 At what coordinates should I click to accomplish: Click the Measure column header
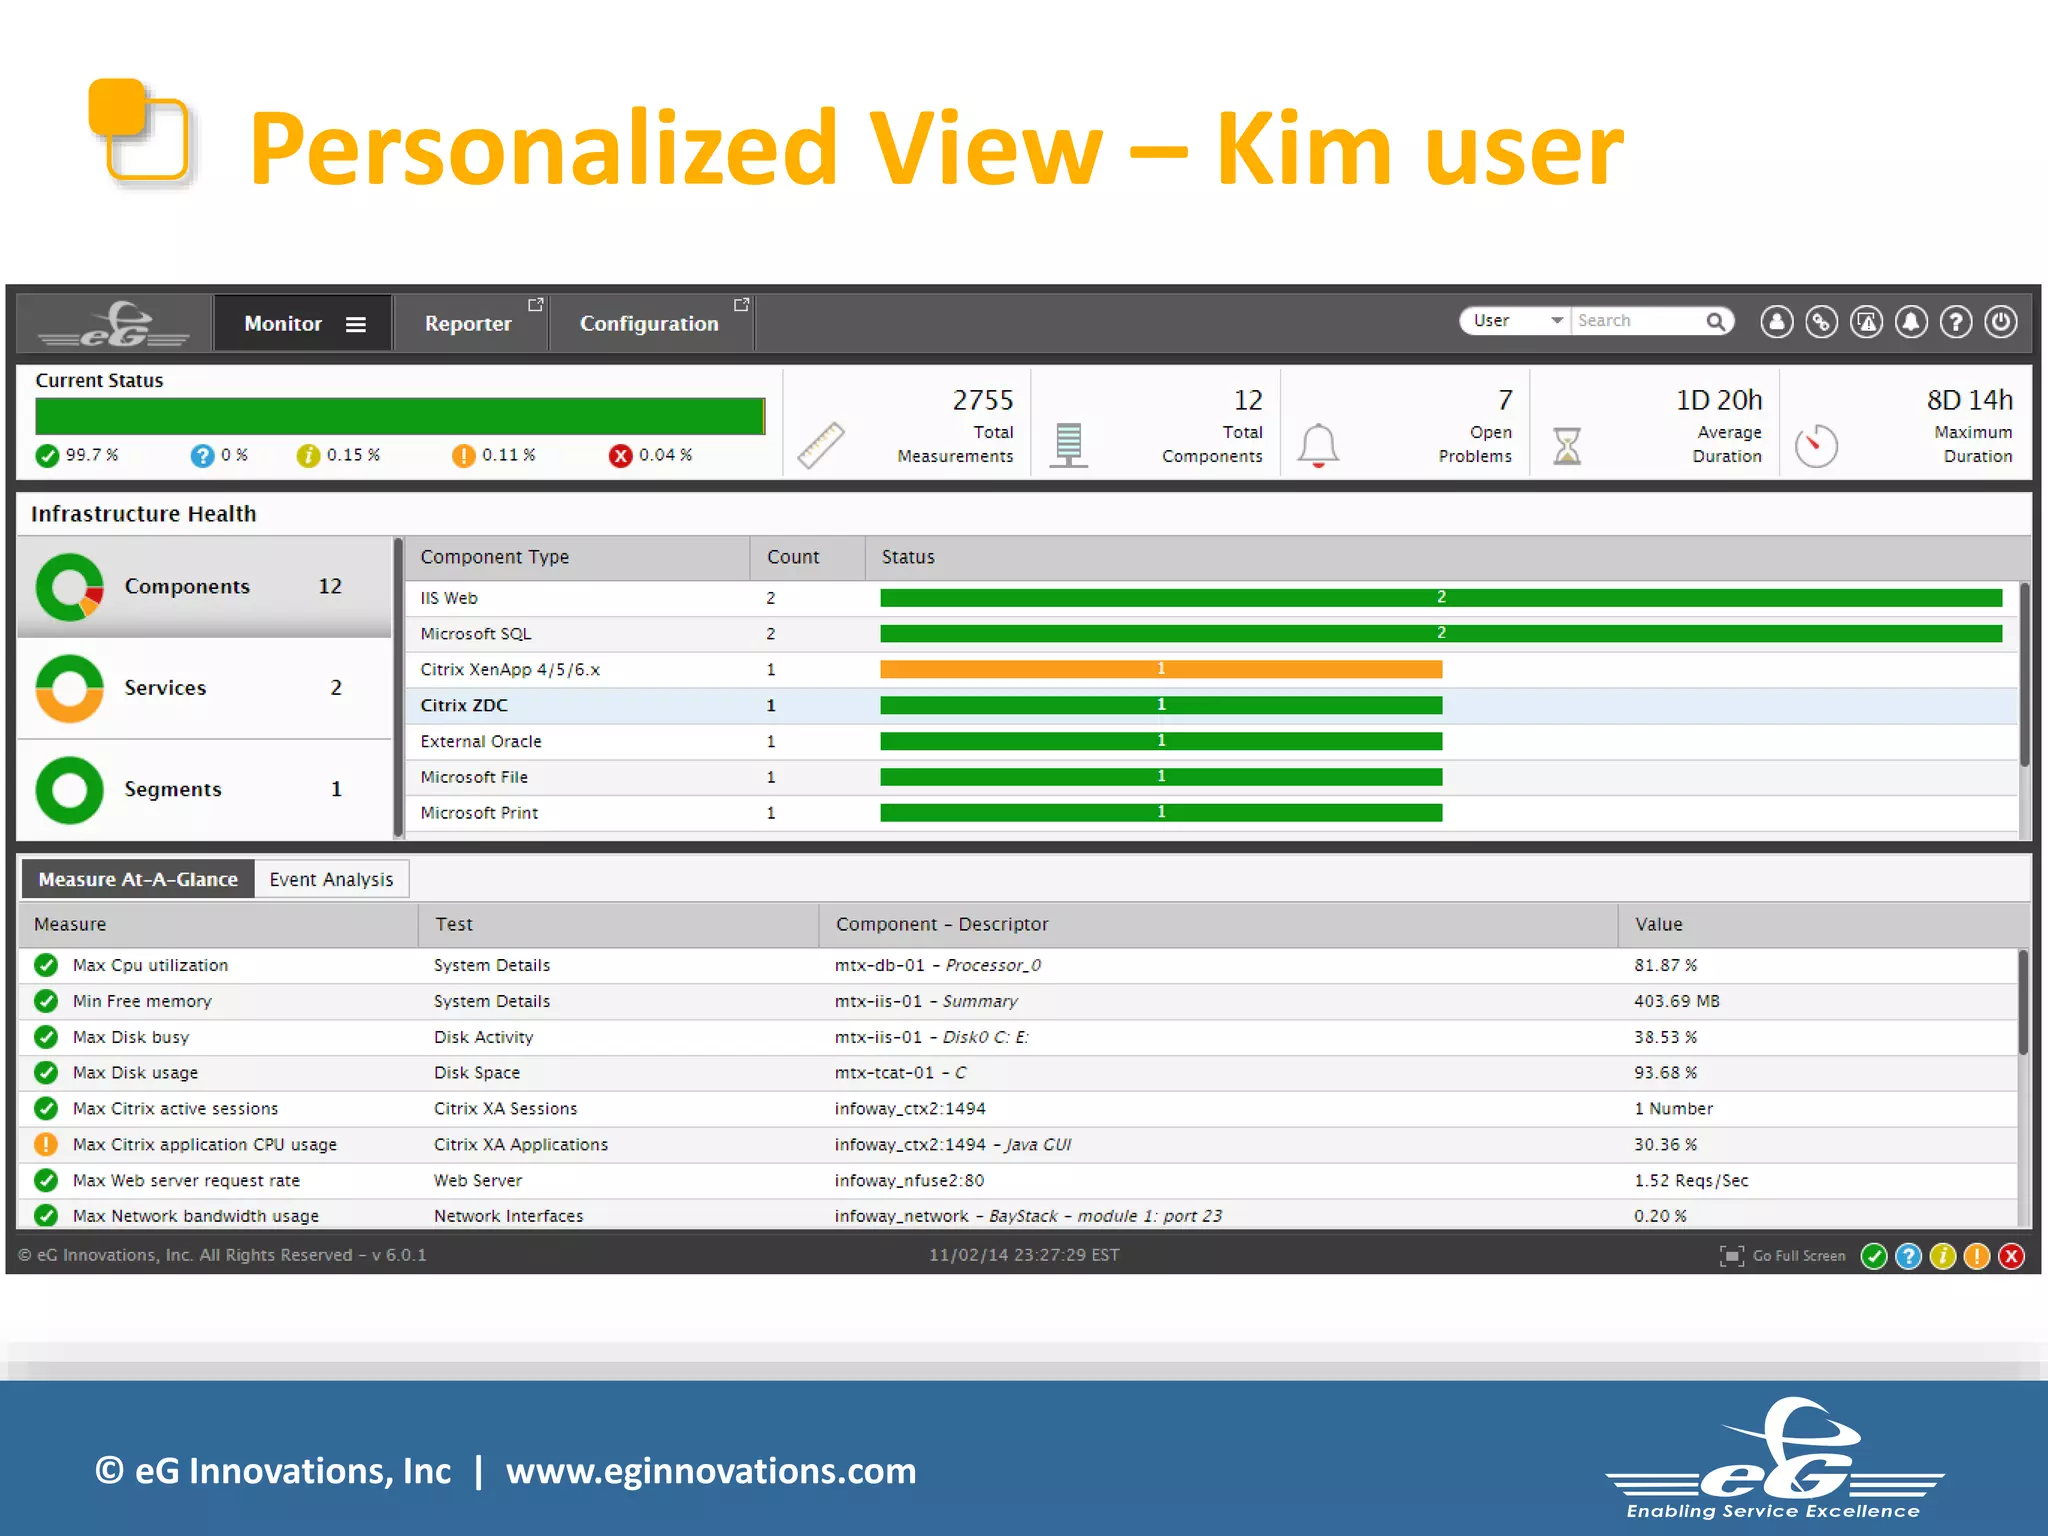pos(218,924)
